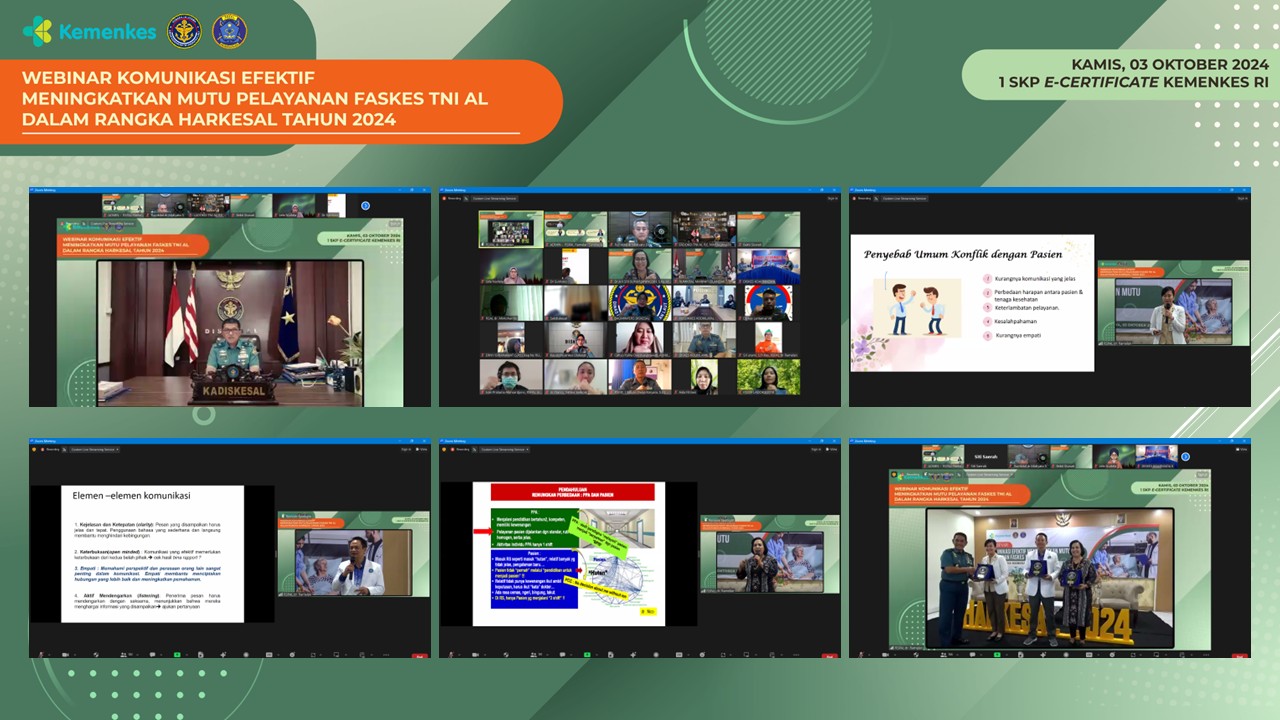The height and width of the screenshot is (720, 1280).
Task: Toggle video camera in group photo window toolbar
Action: tap(886, 654)
